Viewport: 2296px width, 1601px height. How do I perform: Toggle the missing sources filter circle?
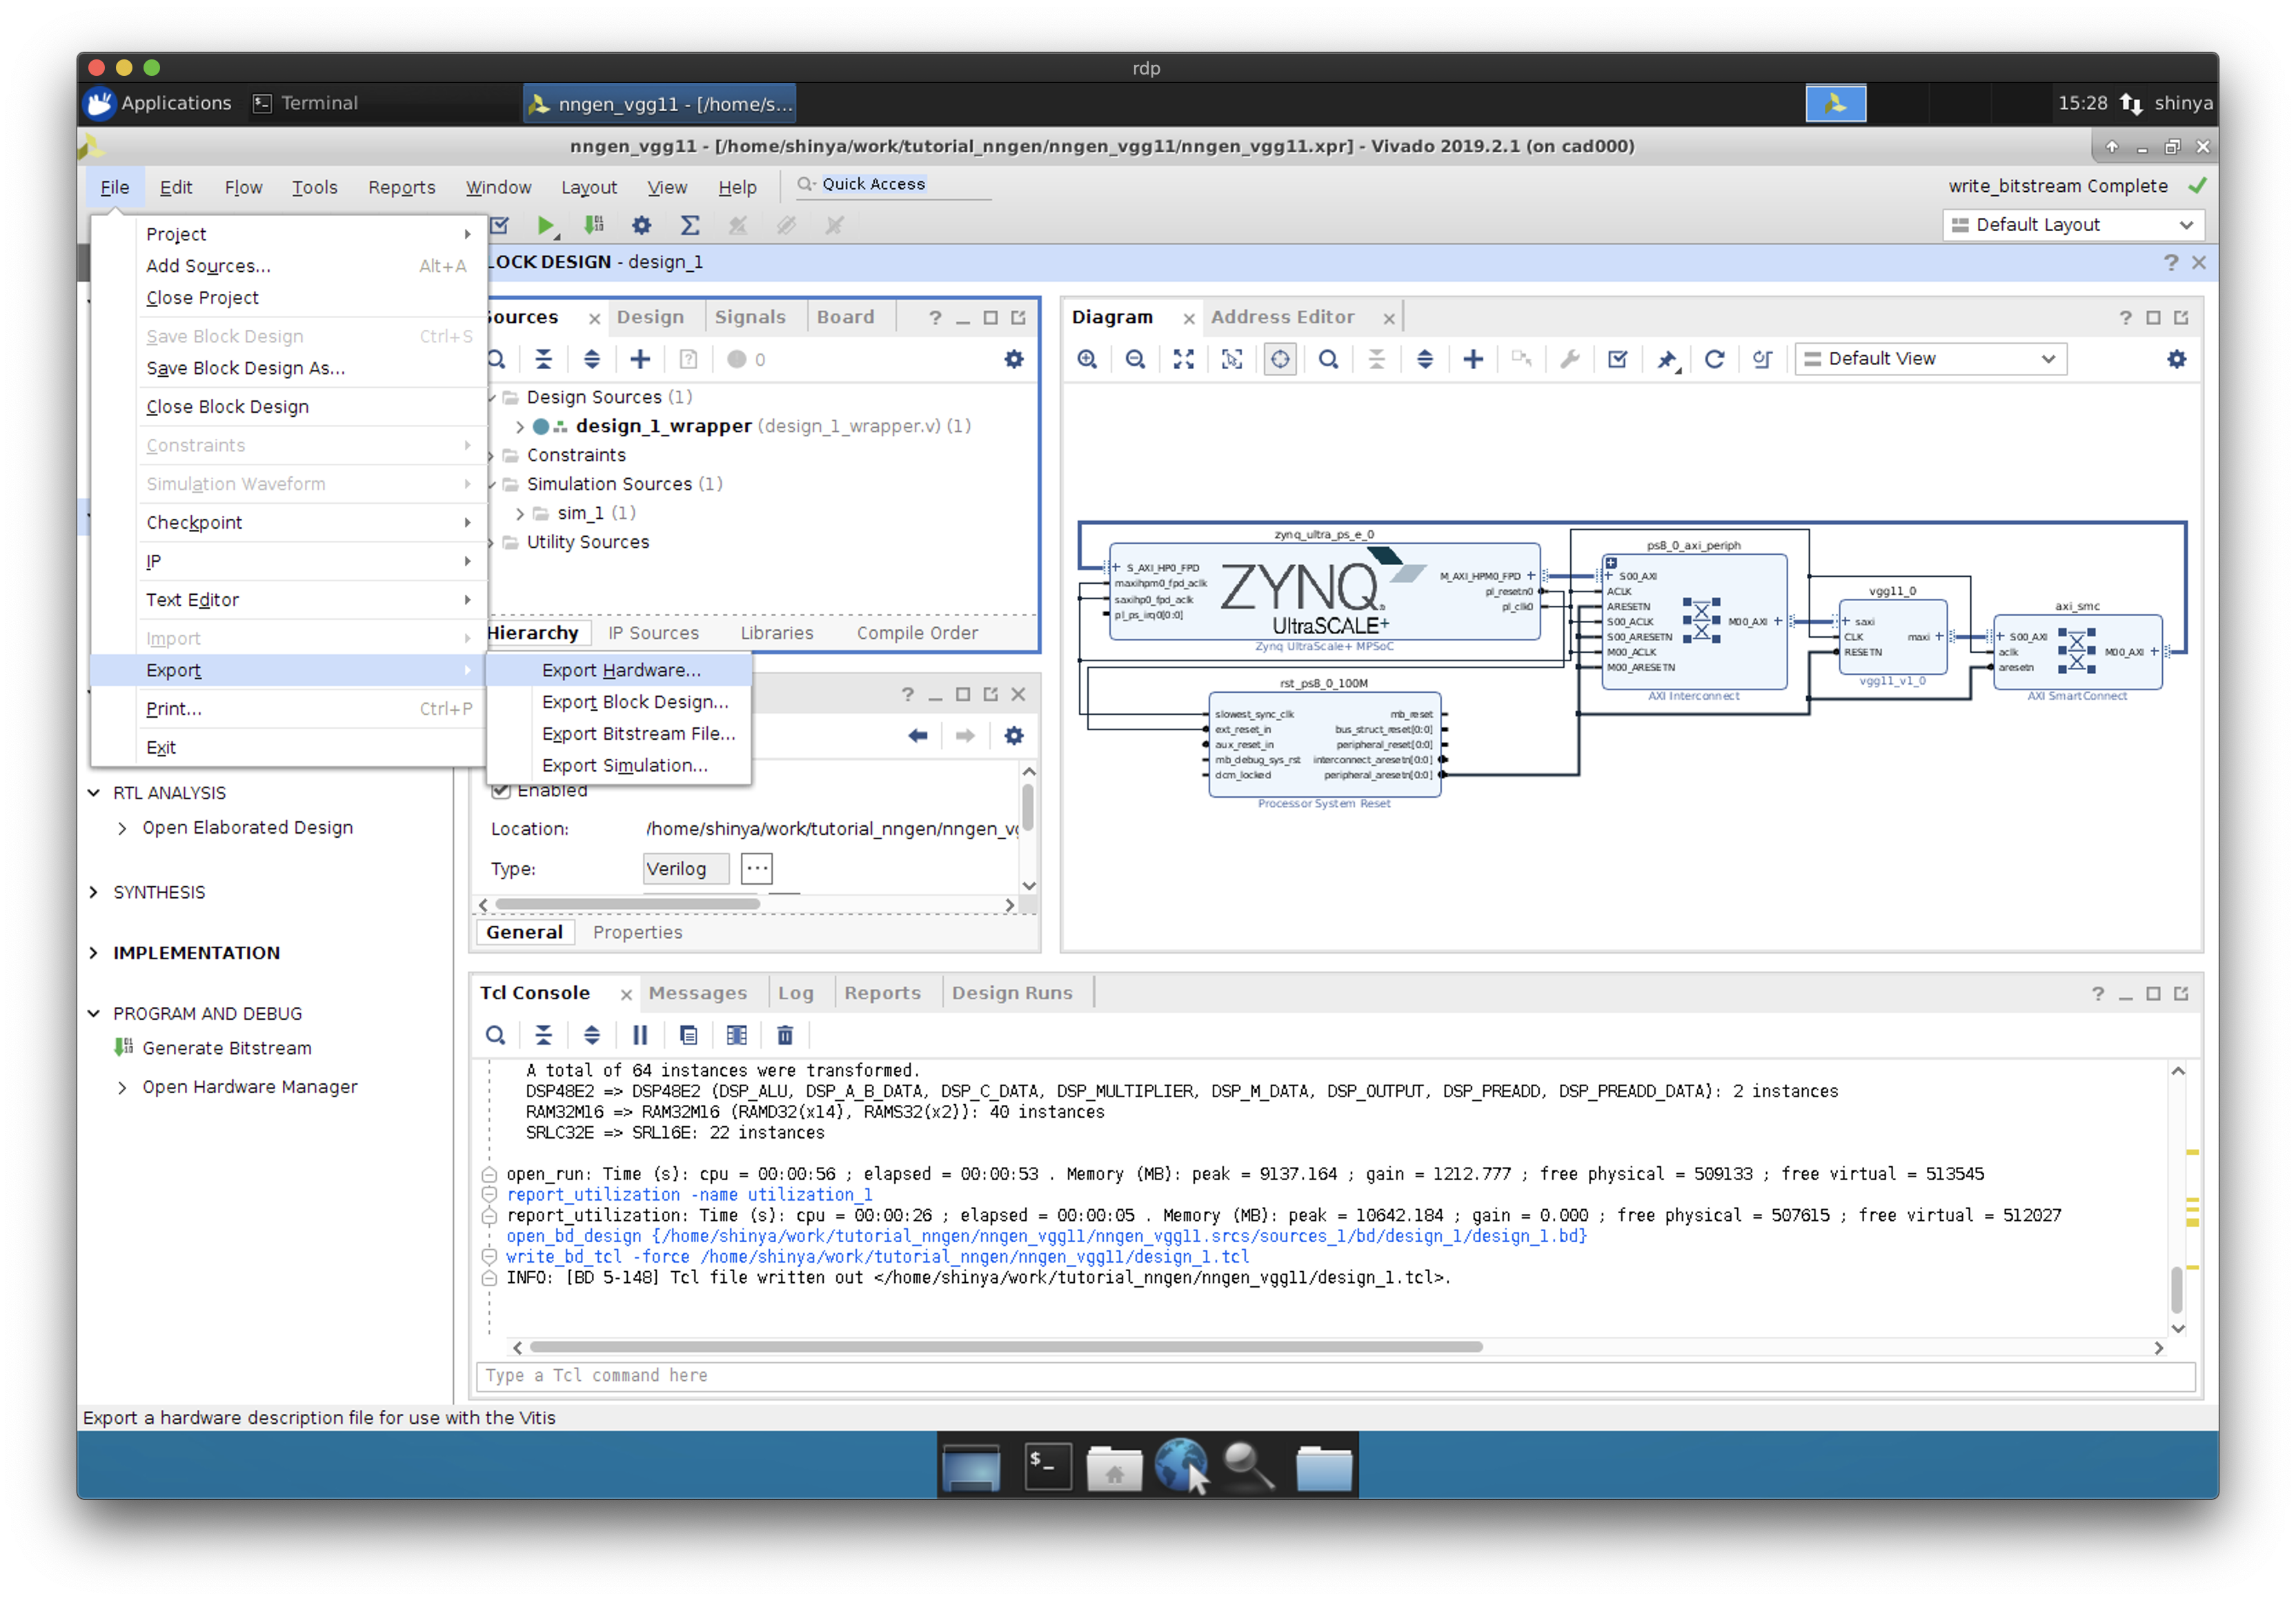click(737, 359)
